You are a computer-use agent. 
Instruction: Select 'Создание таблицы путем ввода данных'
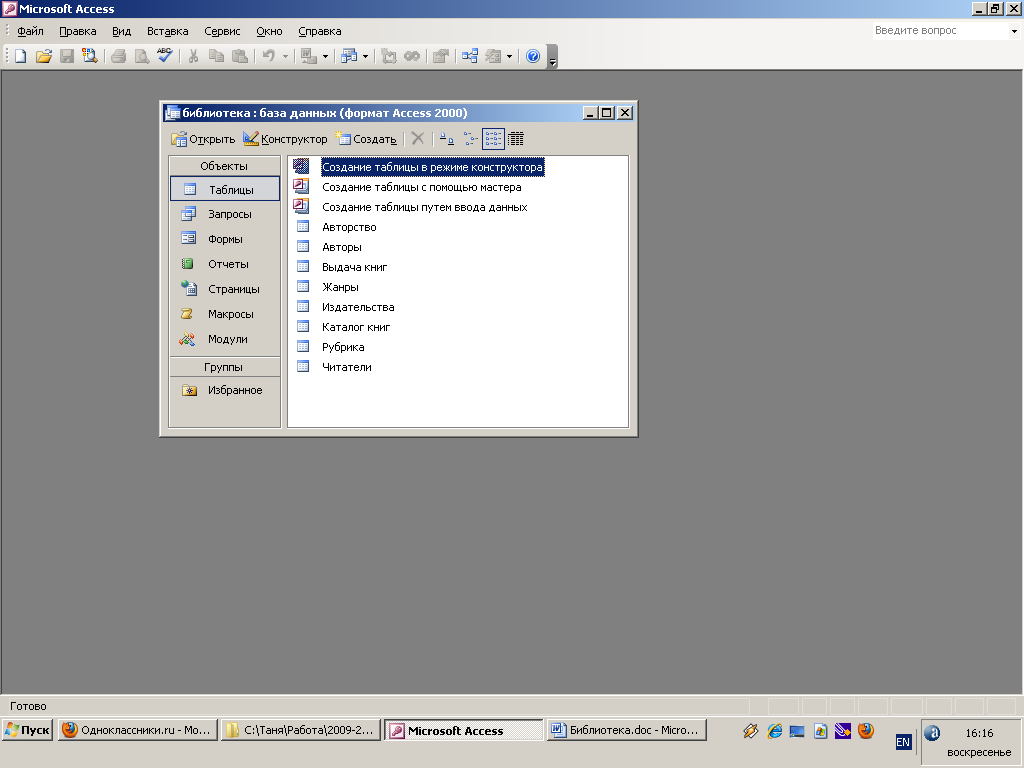(x=424, y=207)
